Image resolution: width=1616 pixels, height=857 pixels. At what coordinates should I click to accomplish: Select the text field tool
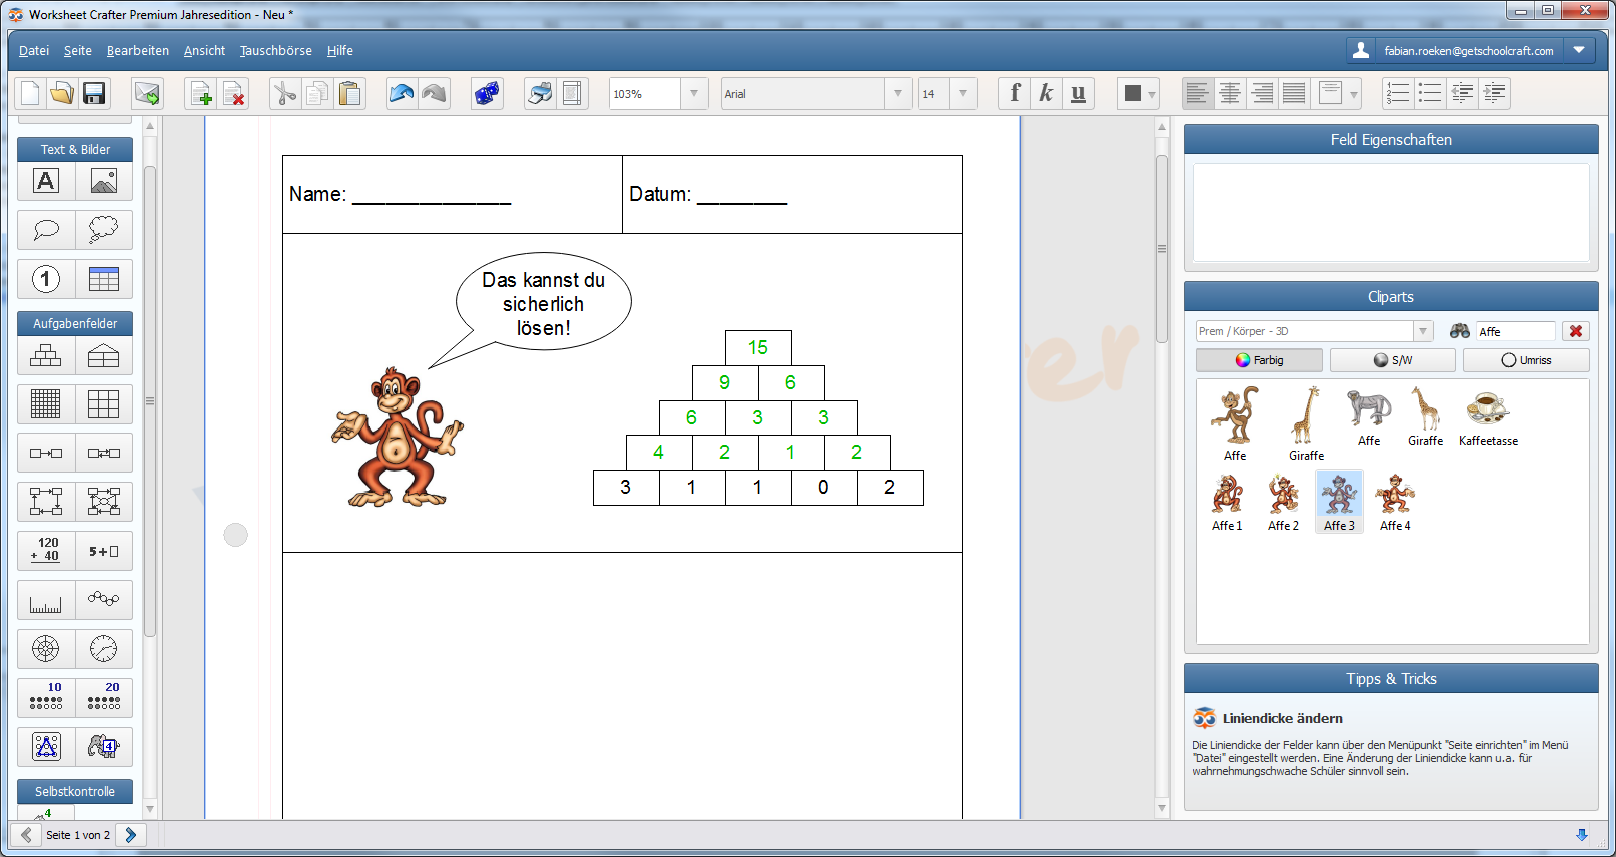pos(46,181)
